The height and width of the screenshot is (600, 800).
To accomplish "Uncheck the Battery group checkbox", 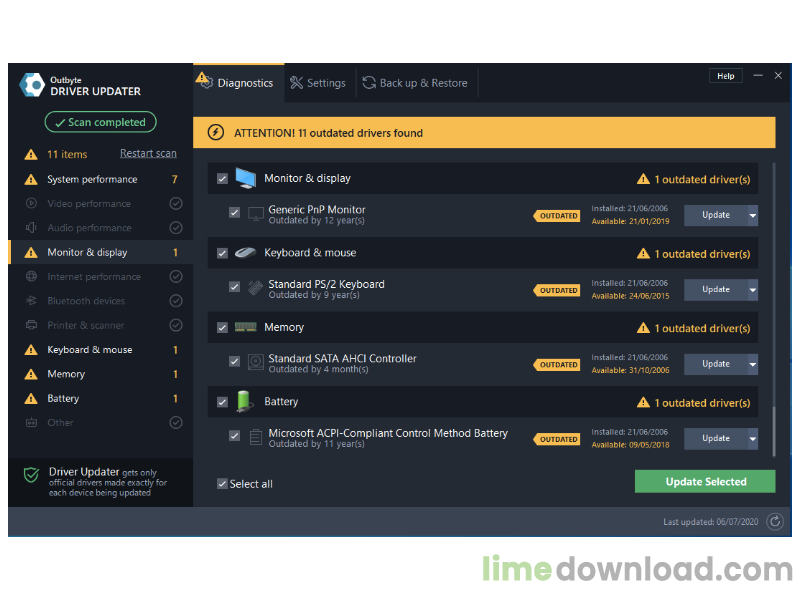I will (222, 402).
